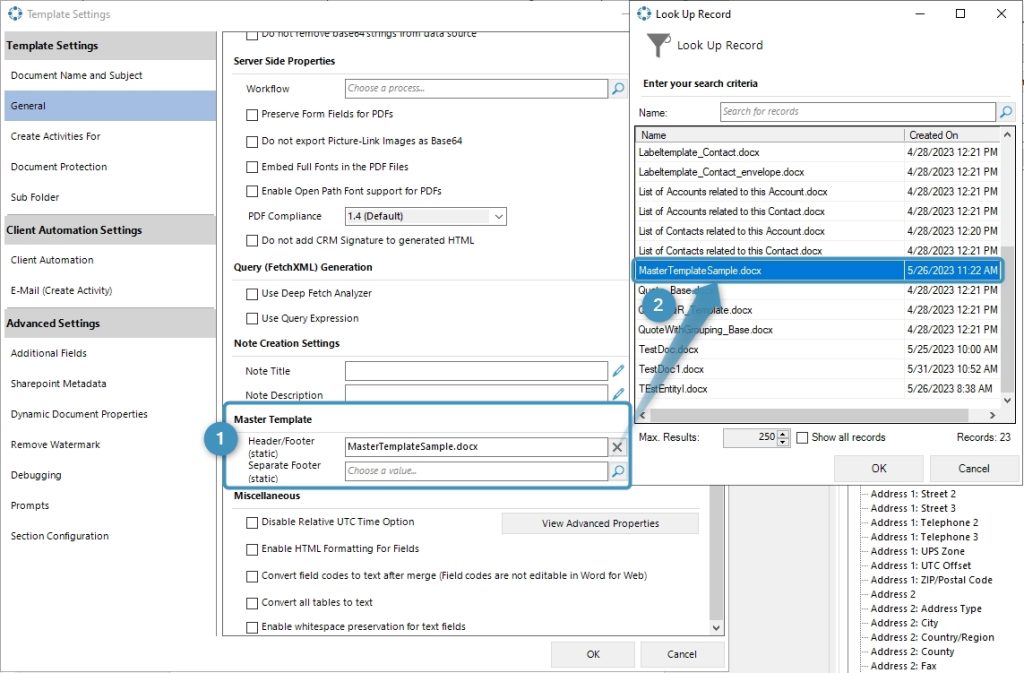This screenshot has height=673, width=1024.
Task: Cancel the Template Settings dialog
Action: 682,654
